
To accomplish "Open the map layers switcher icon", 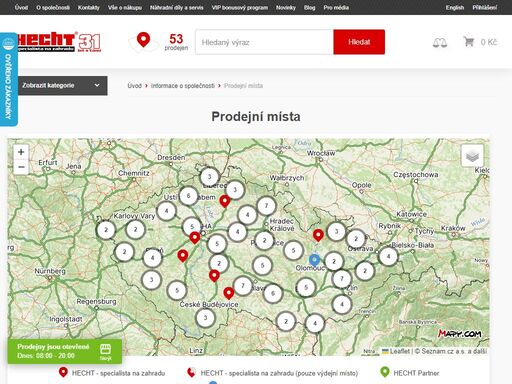I will [x=472, y=156].
